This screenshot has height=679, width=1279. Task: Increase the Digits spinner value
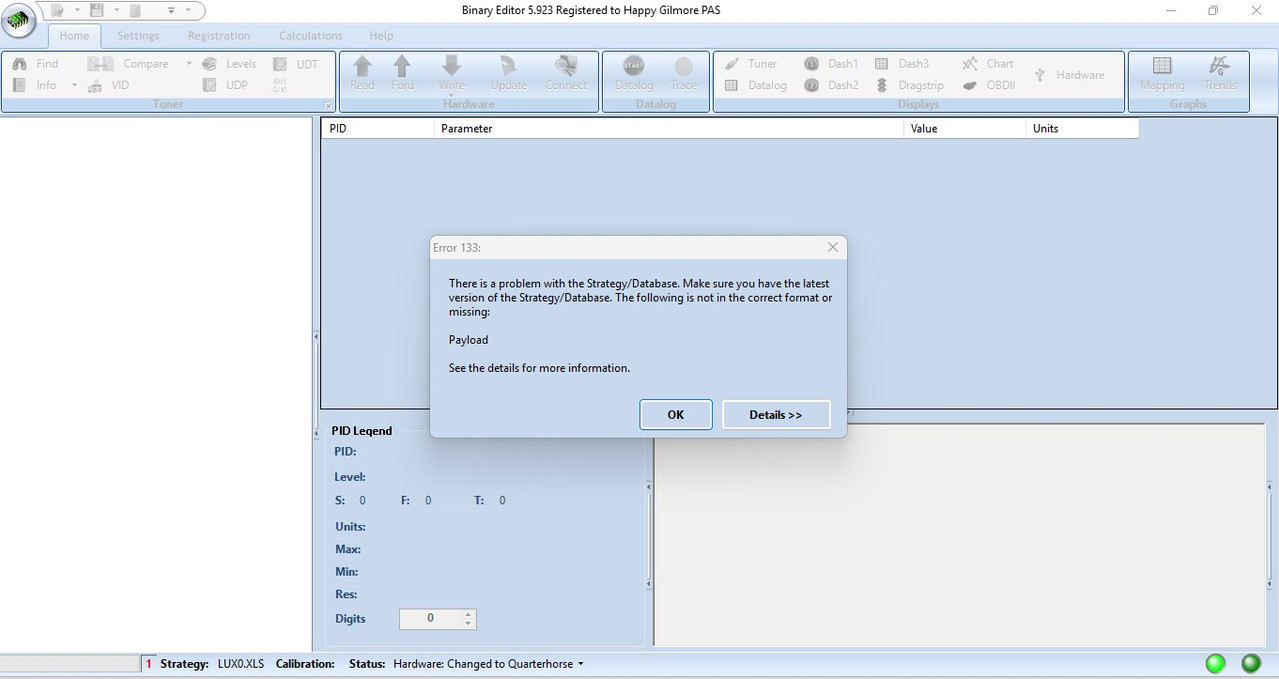coord(468,614)
